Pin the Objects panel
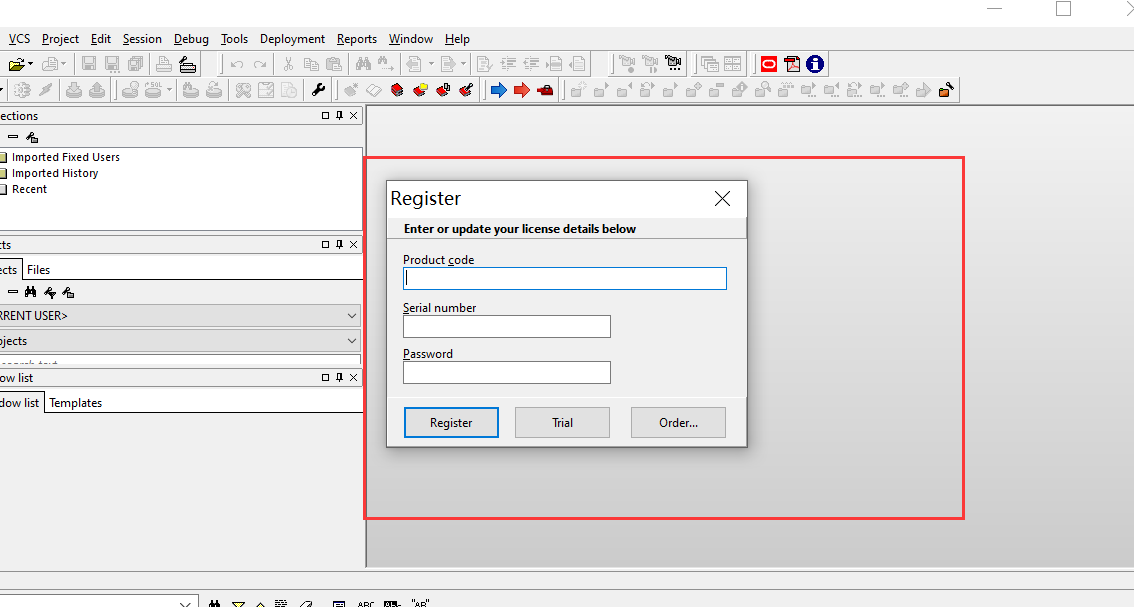This screenshot has height=607, width=1134. [339, 245]
